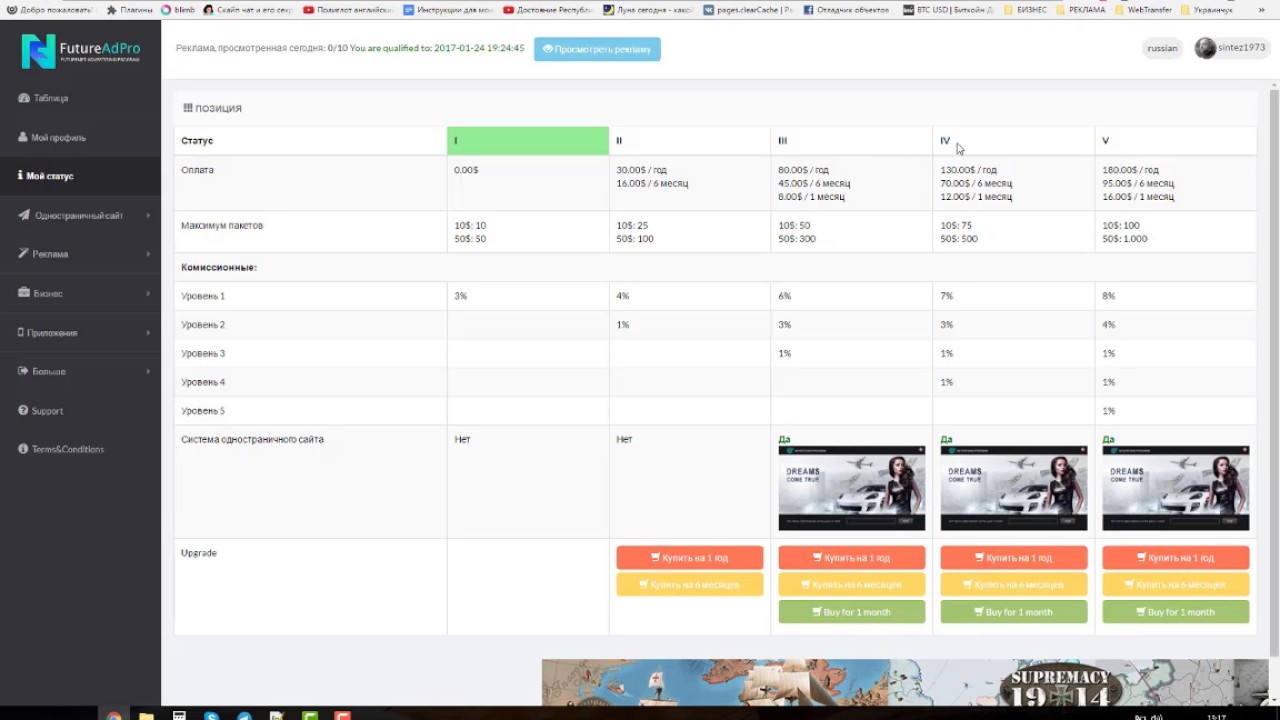The image size is (1280, 720).
Task: Expand Больше sidebar menu
Action: point(80,371)
